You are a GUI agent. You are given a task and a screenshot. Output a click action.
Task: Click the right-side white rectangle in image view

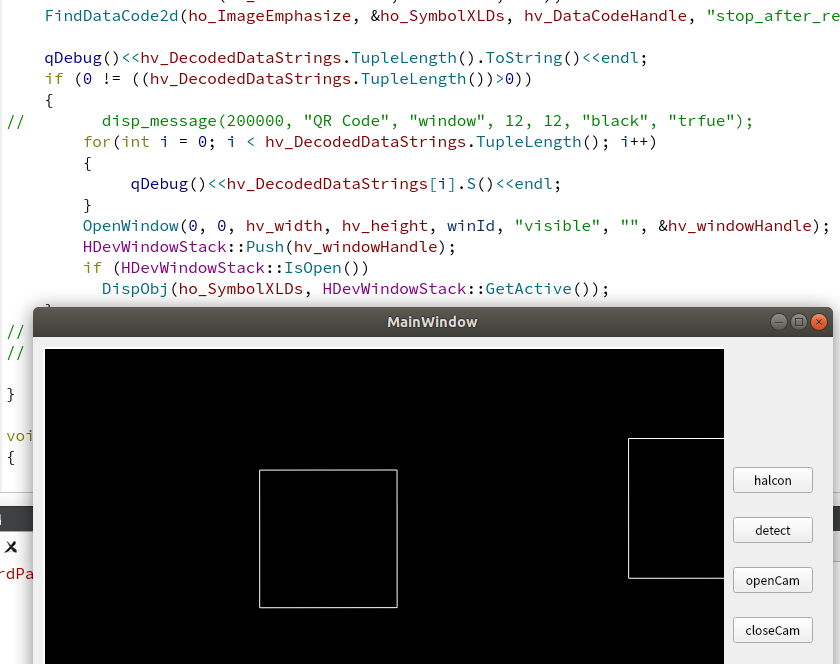point(676,509)
